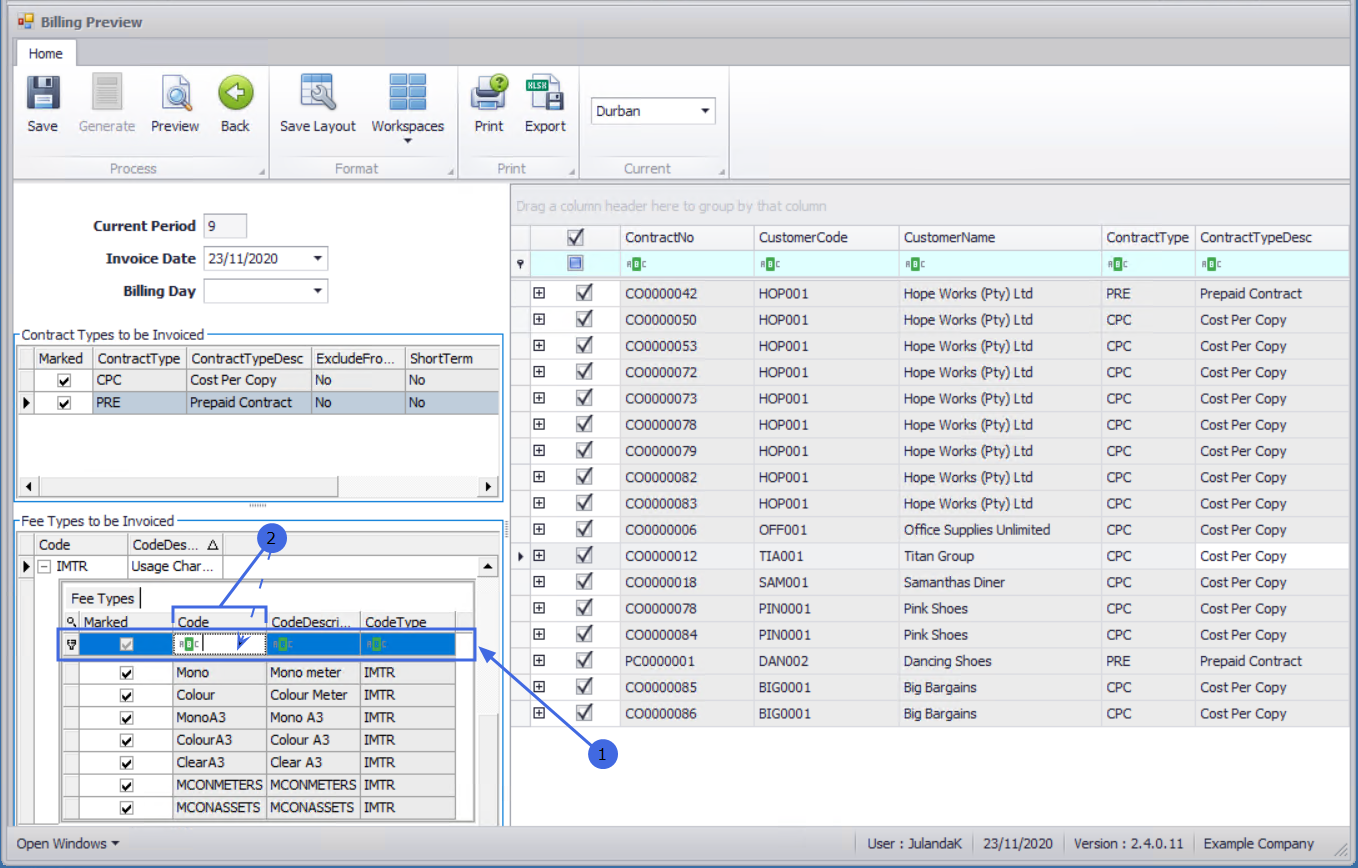Click the Save icon in ribbon

point(43,94)
